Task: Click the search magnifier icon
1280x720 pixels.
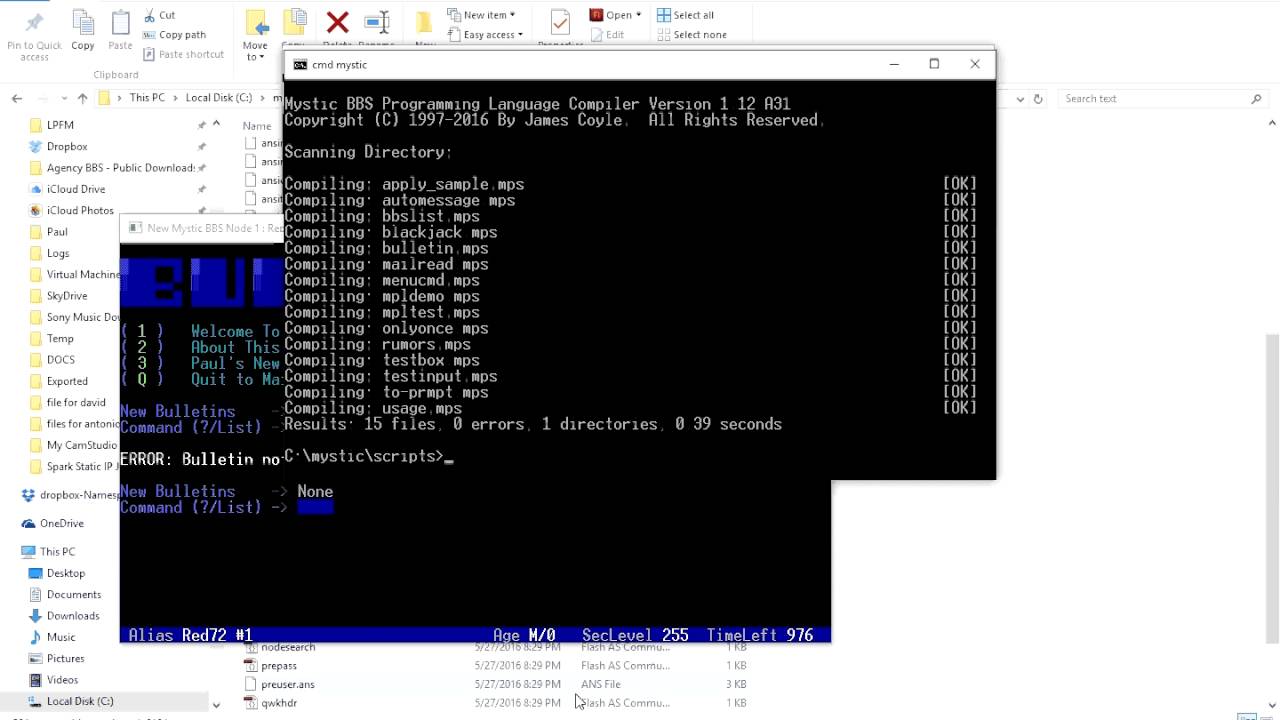Action: (x=1257, y=98)
